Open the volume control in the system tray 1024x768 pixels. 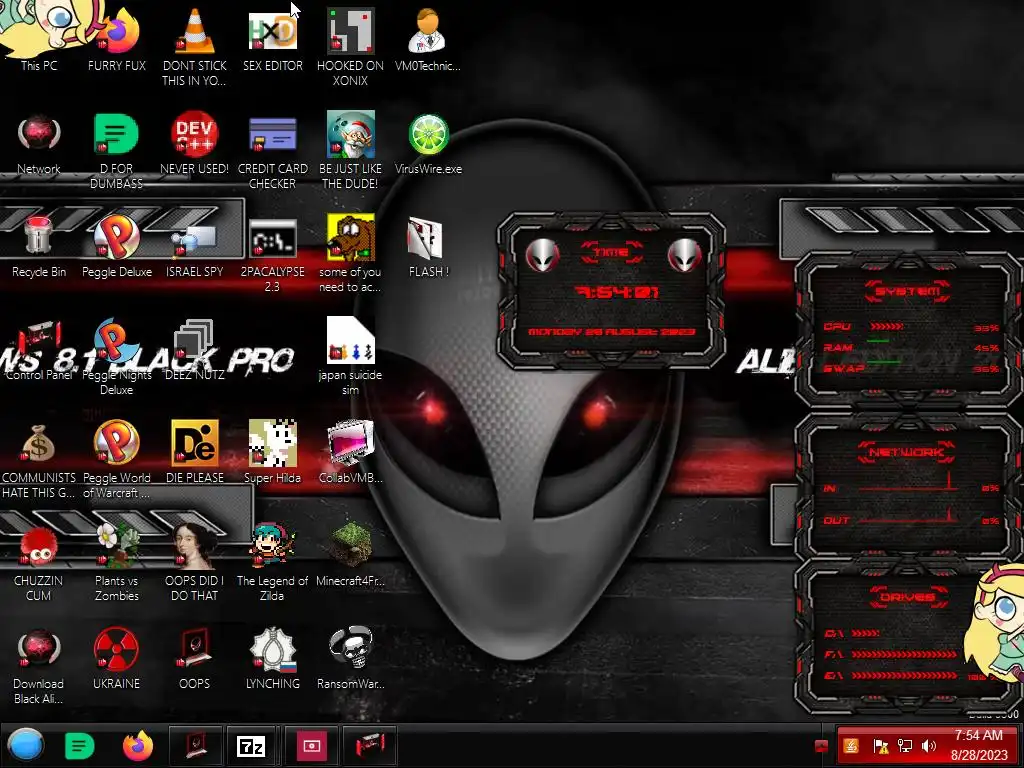tap(929, 746)
